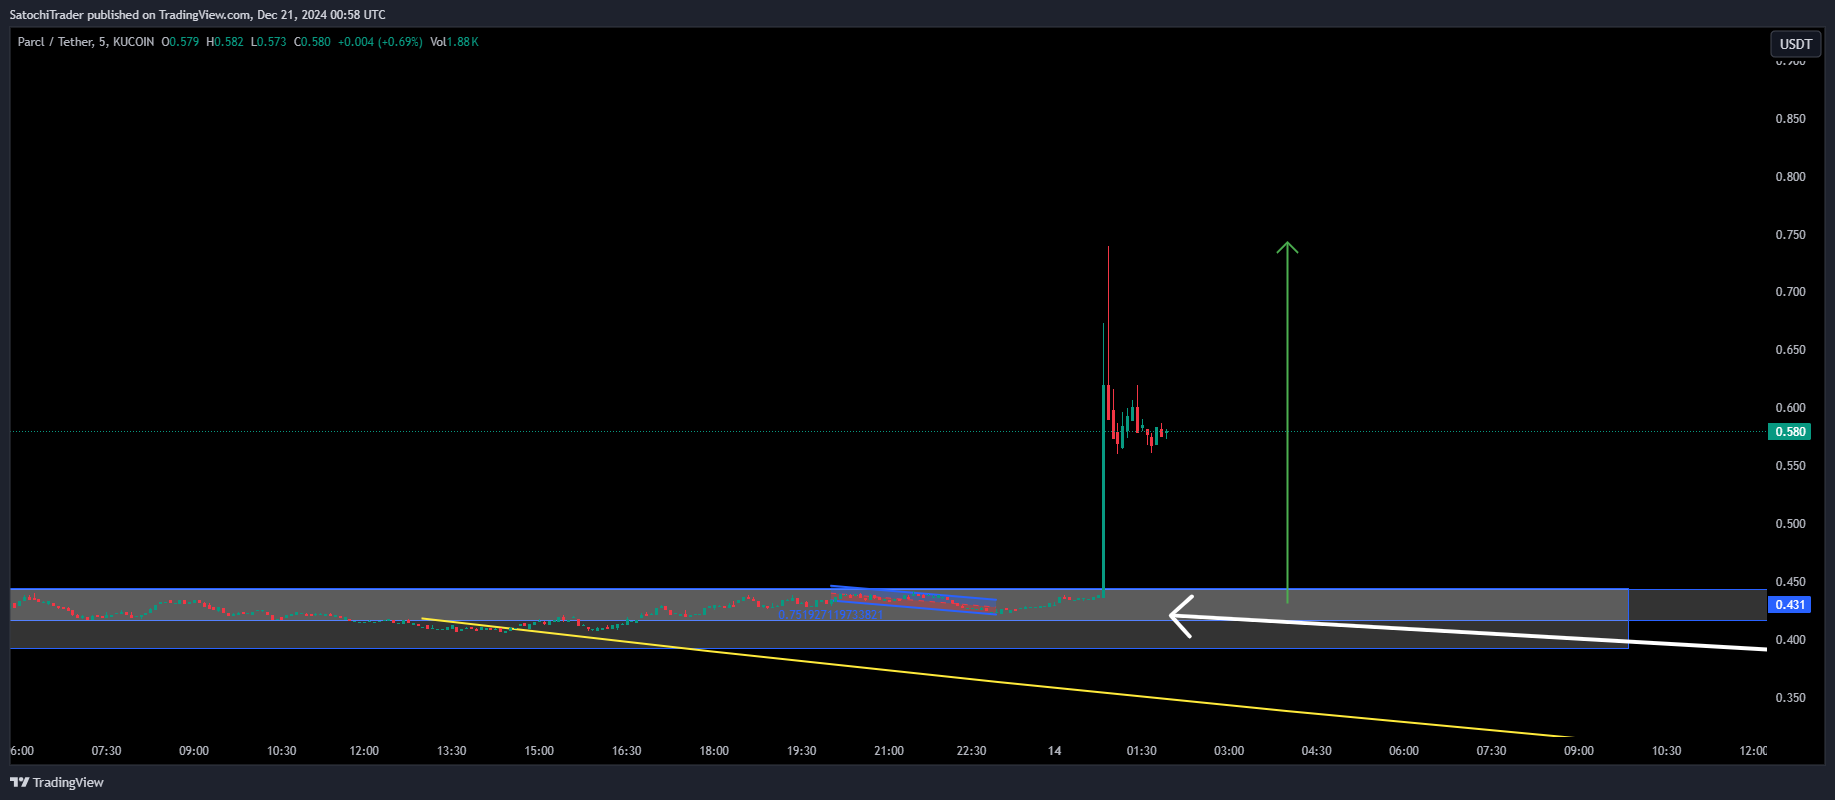Click the 0.800 price axis label
The image size is (1835, 800).
1790,177
